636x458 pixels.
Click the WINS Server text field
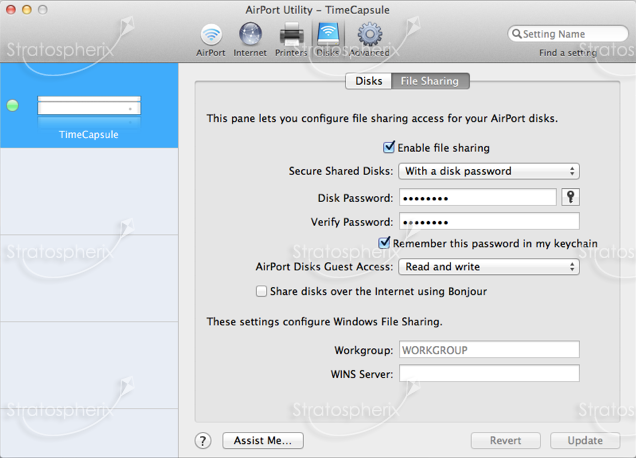[489, 373]
